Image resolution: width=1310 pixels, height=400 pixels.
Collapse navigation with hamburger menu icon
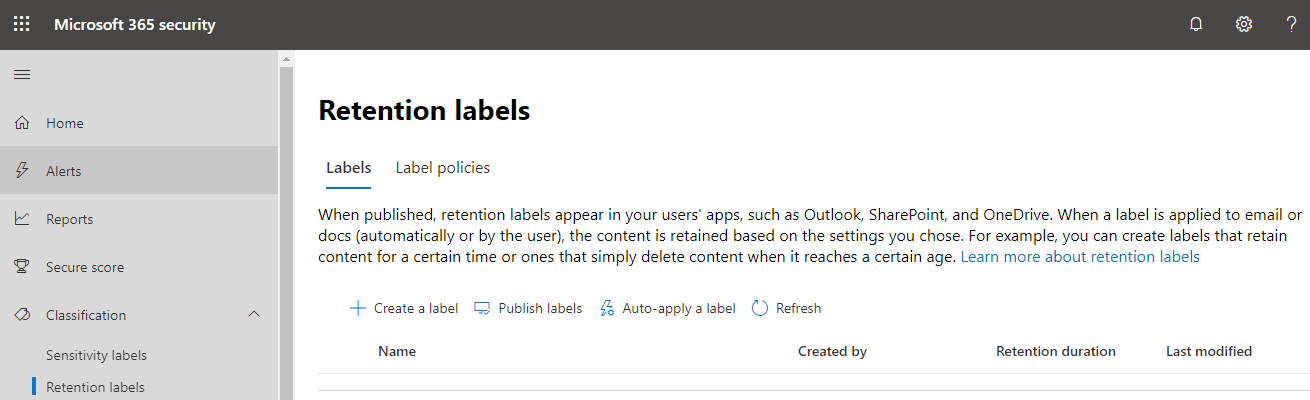[x=21, y=75]
